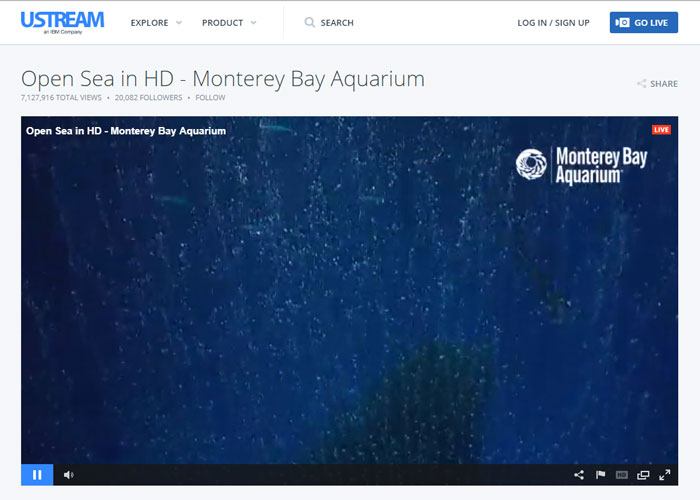Expand the Explore dropdown arrow

[x=179, y=22]
